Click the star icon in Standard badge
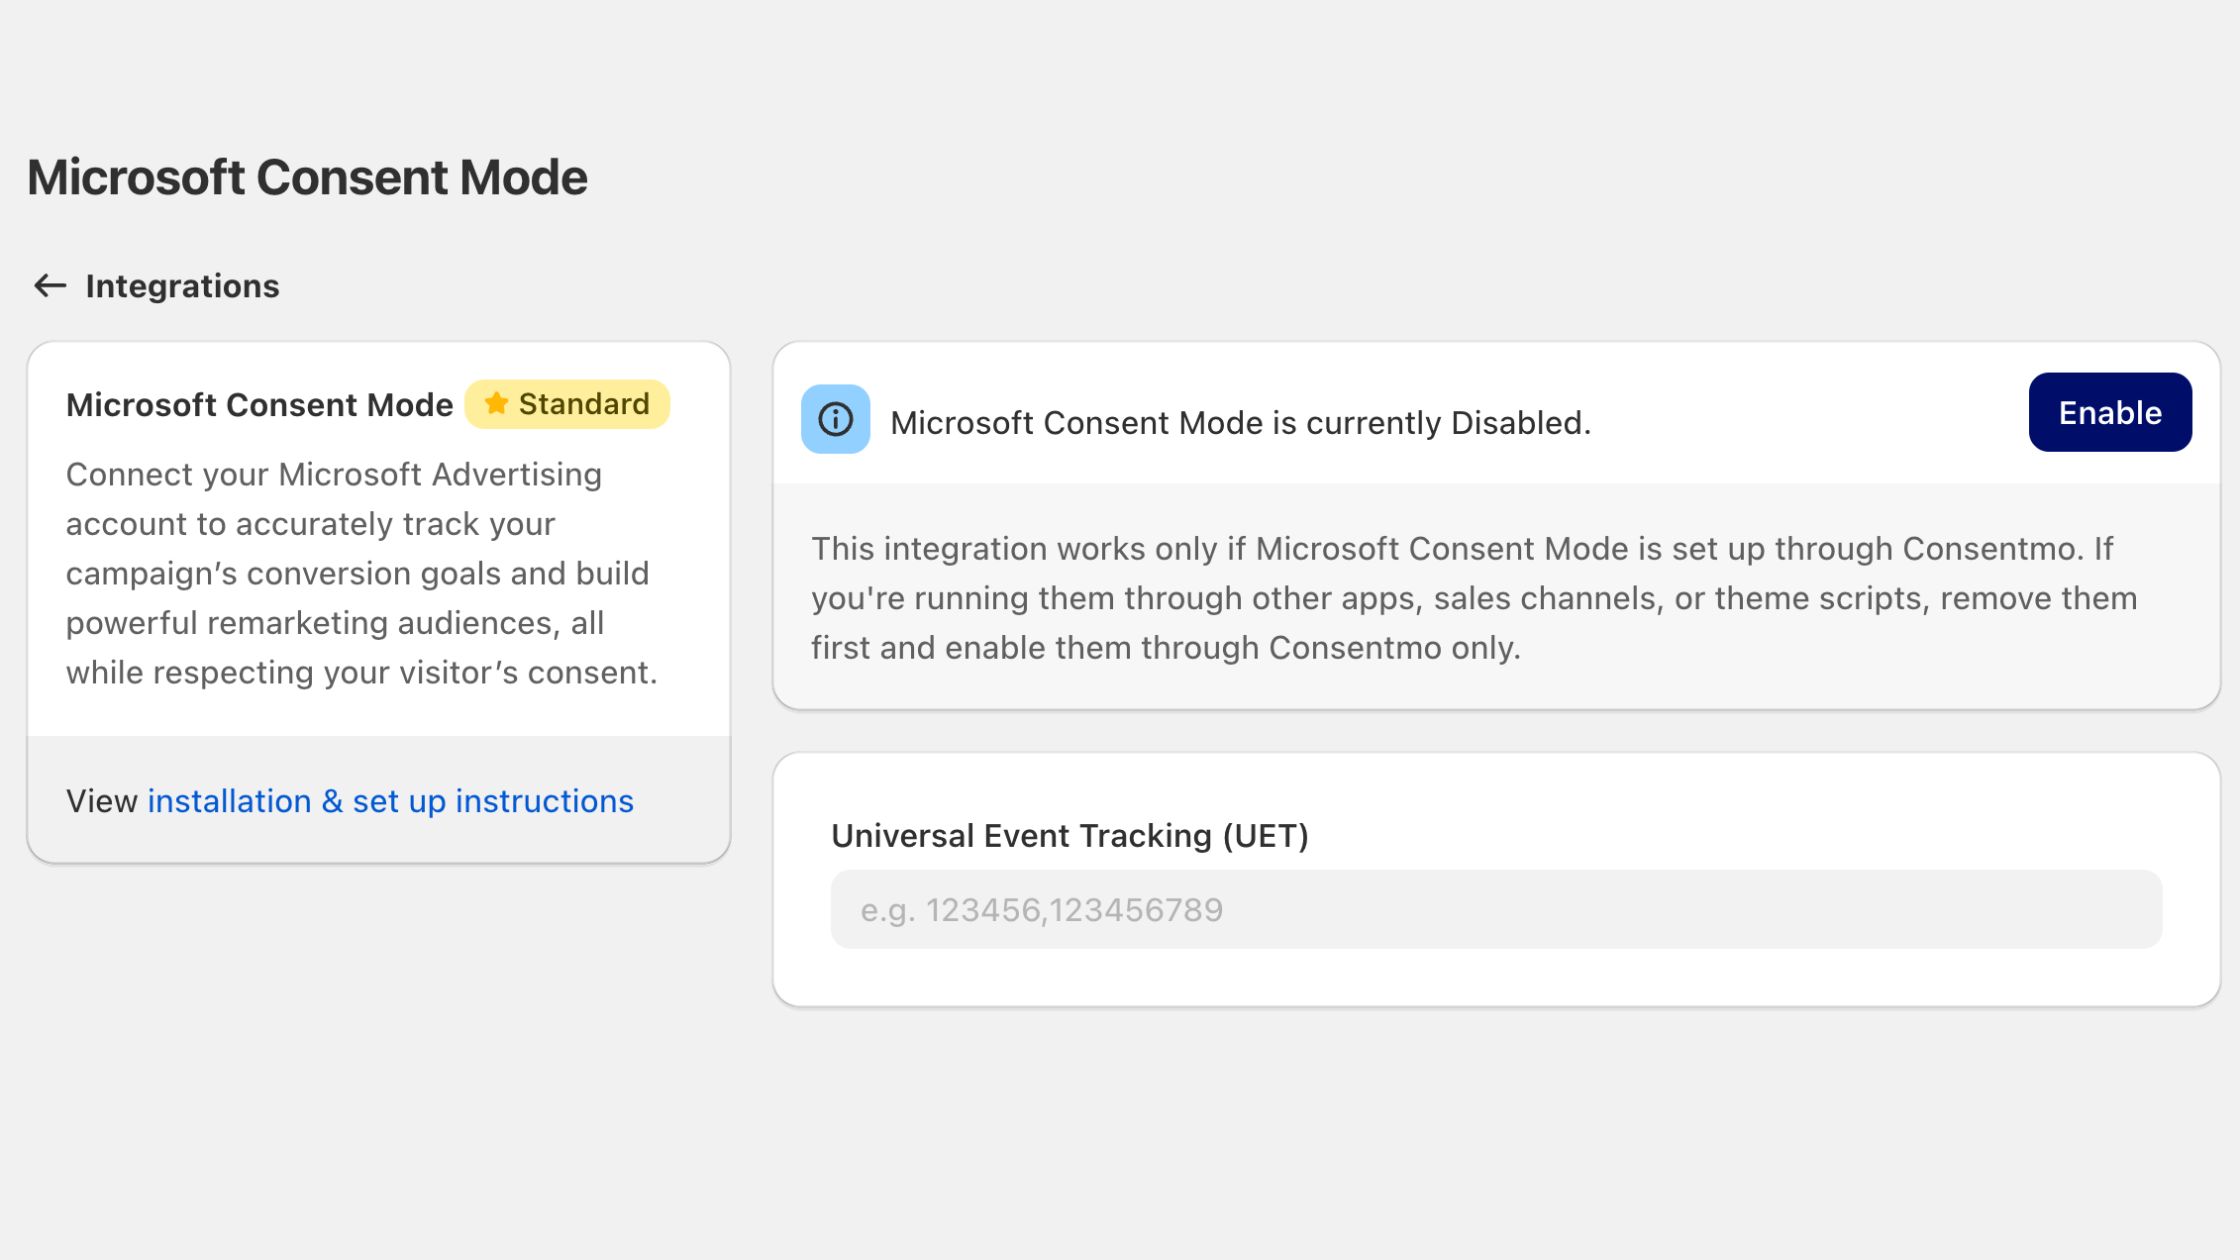Screen dimensions: 2240x1260 [x=496, y=404]
